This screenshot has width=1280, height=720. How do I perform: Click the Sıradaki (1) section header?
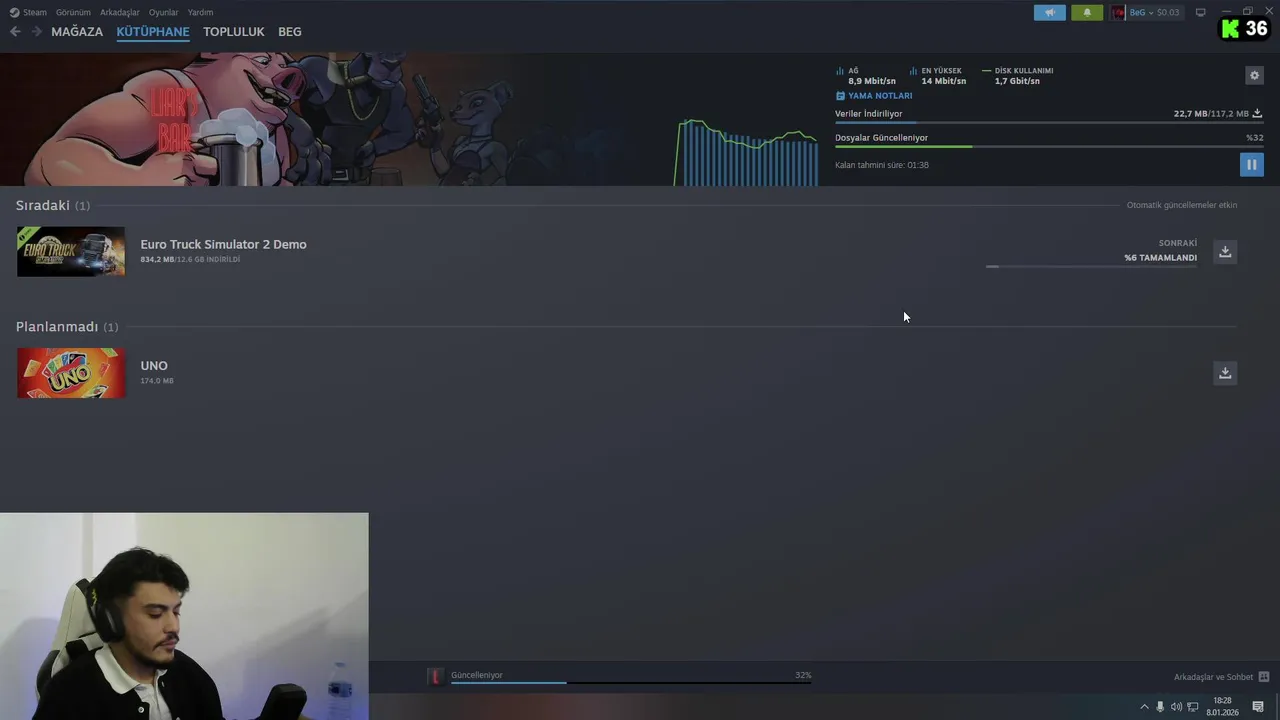[x=53, y=205]
